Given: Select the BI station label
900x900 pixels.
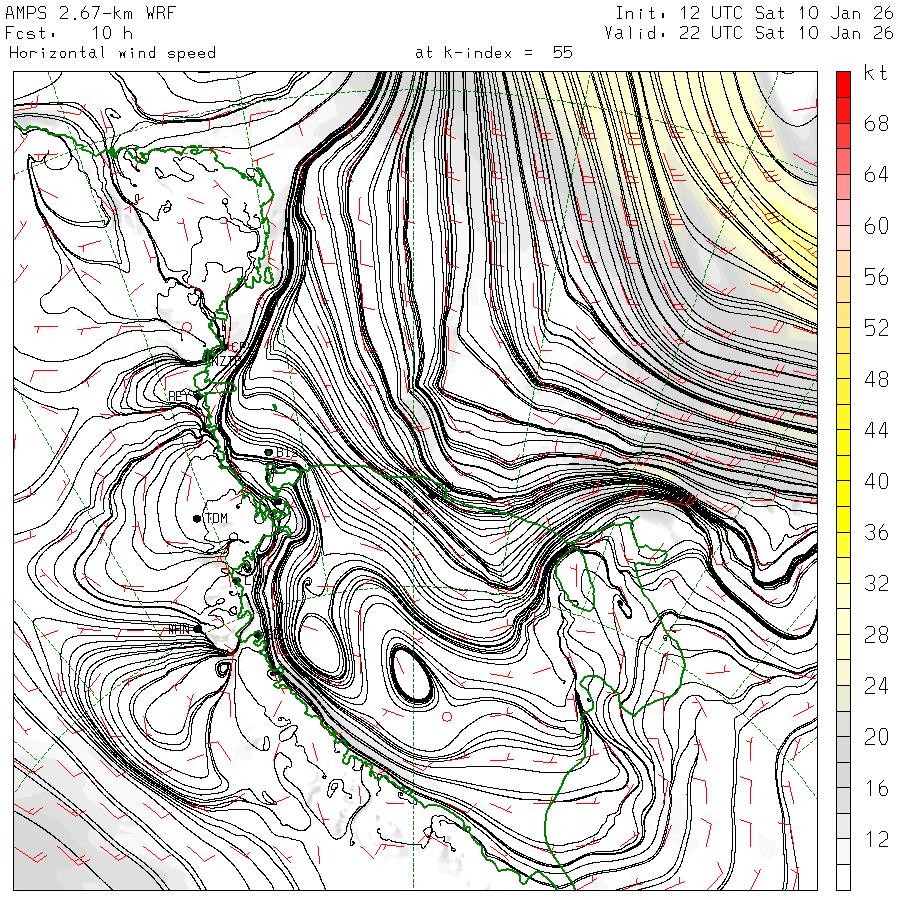Looking at the screenshot, I should tap(285, 452).
